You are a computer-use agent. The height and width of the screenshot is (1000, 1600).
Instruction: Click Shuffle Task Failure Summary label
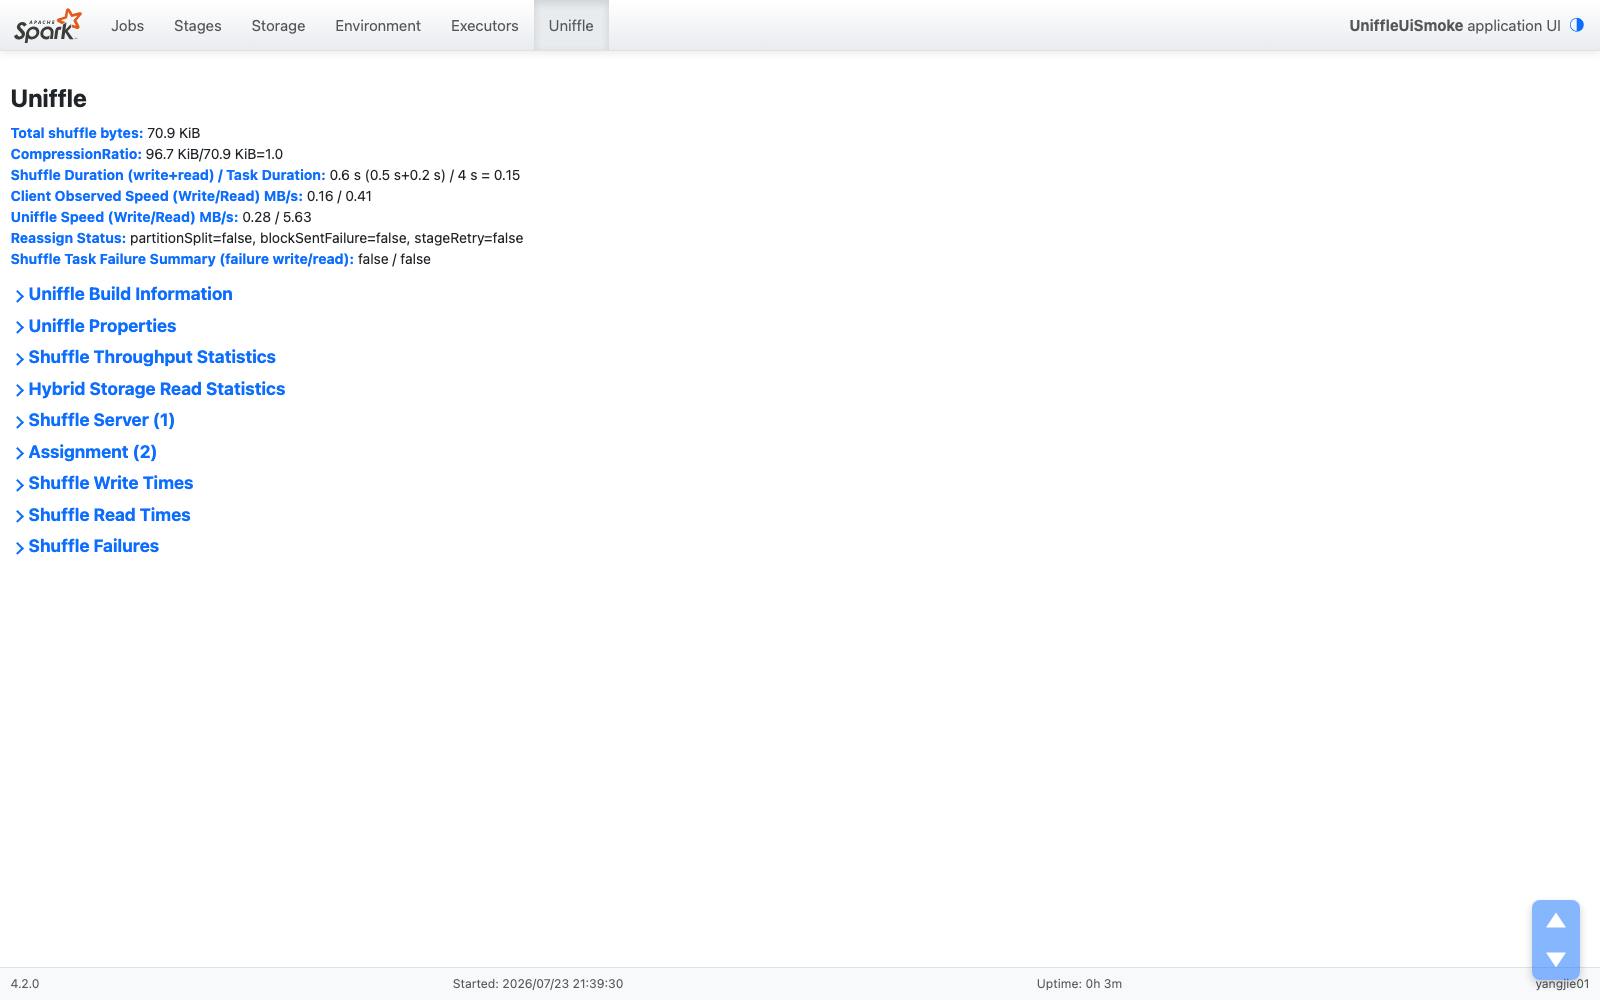coord(182,259)
